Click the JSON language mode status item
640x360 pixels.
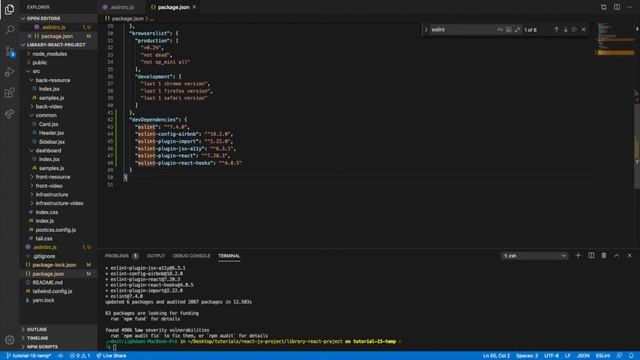[x=583, y=356]
